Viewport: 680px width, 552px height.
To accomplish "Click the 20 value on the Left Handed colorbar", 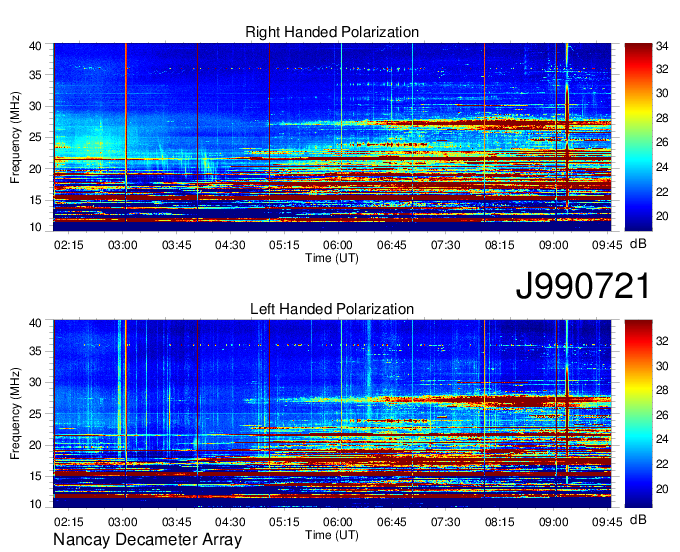I will coord(662,489).
